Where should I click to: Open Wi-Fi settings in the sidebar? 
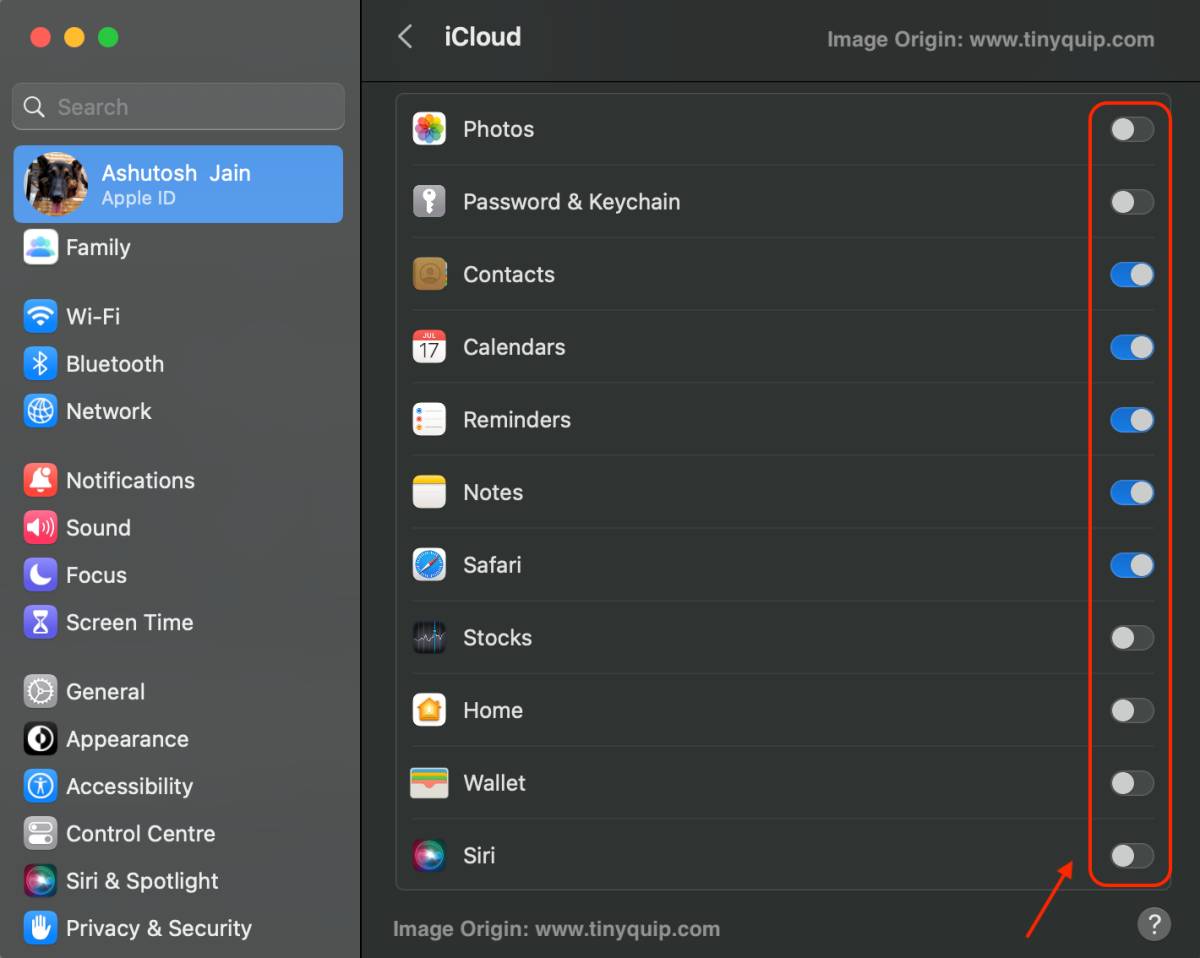tap(92, 316)
